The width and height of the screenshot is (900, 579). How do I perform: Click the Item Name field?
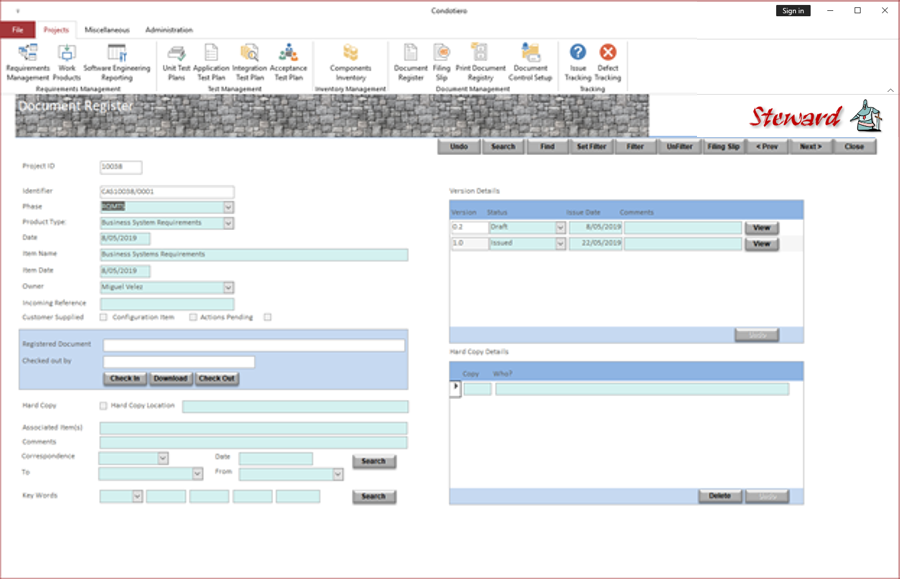coord(254,255)
